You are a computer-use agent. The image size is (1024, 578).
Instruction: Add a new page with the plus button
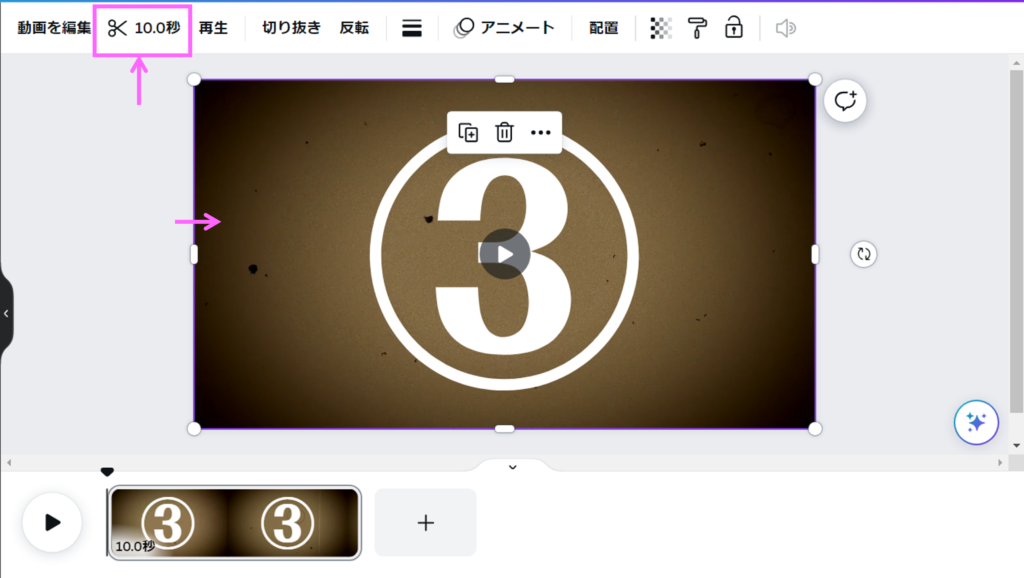[426, 522]
